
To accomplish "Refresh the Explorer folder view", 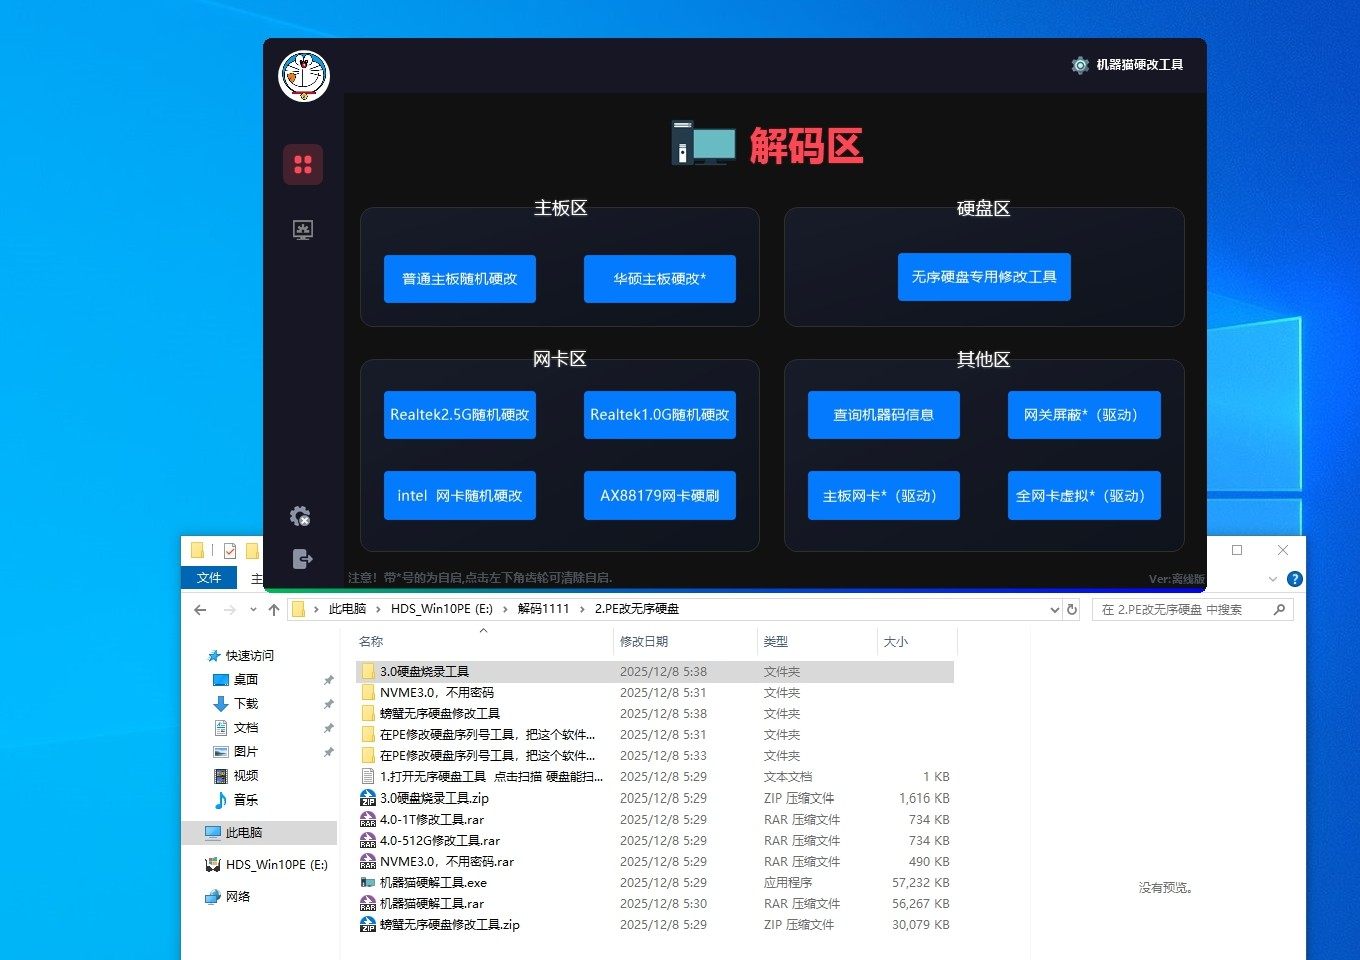I will (1072, 610).
